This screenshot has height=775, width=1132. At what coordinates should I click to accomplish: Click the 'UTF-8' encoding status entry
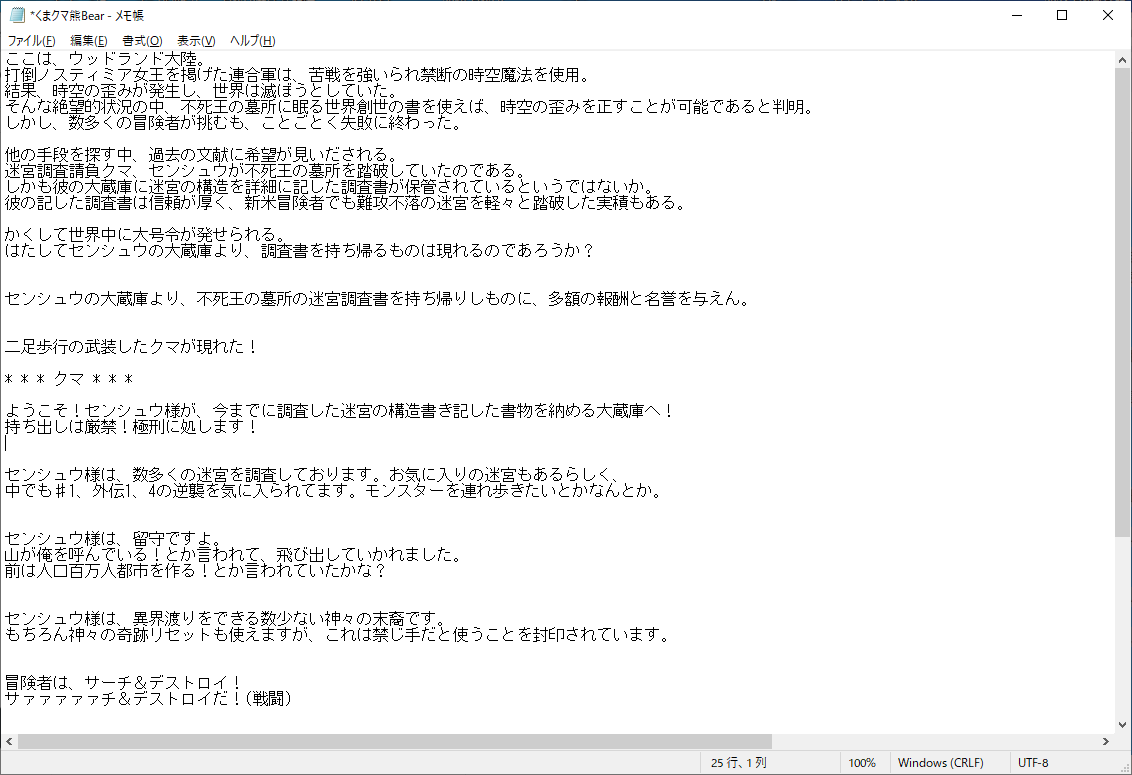point(1033,763)
